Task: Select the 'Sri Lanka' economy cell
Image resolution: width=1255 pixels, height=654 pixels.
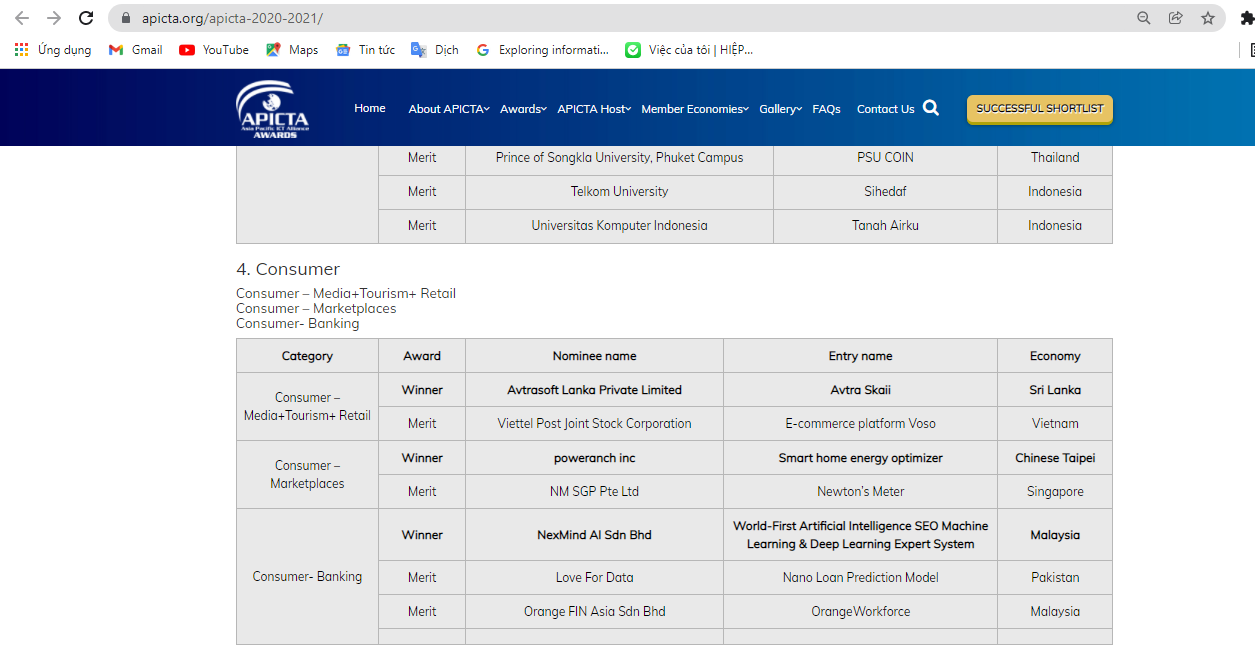Action: click(1055, 390)
